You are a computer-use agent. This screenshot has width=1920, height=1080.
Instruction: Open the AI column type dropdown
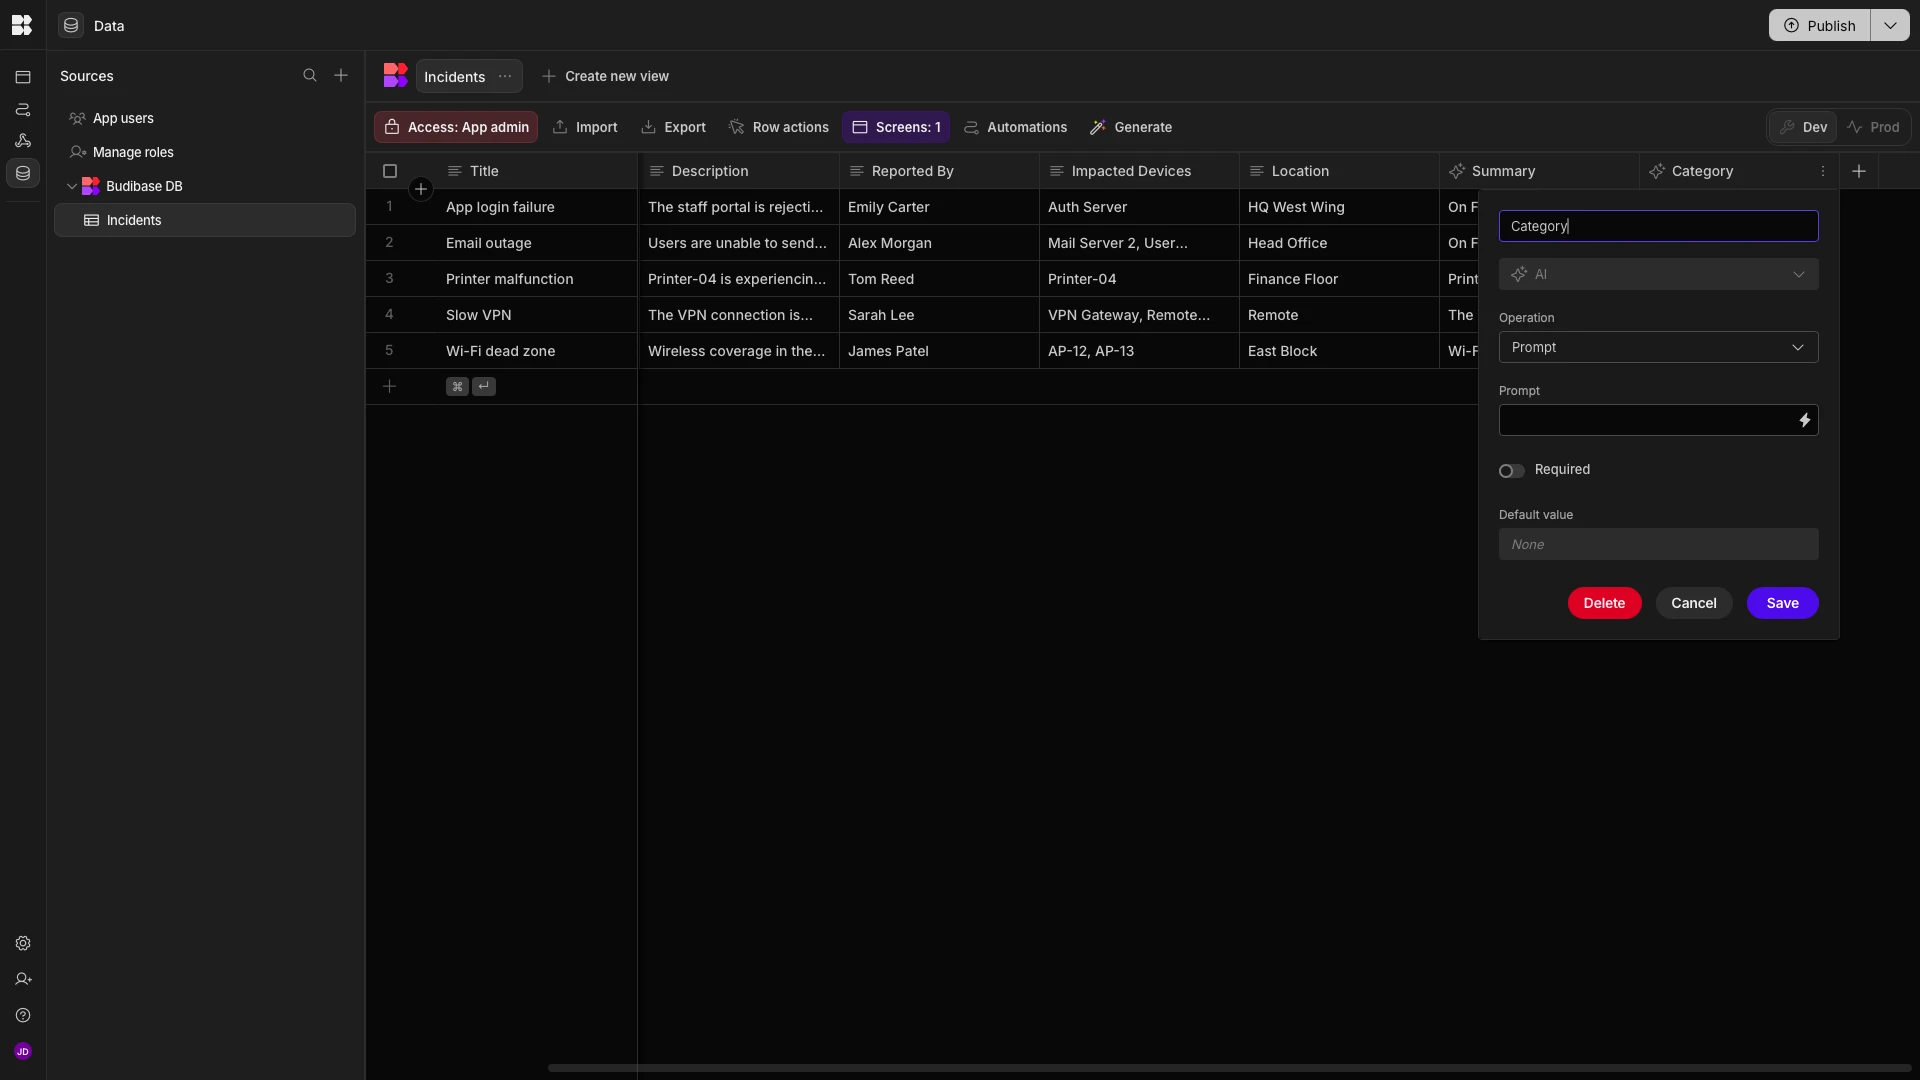(1657, 273)
